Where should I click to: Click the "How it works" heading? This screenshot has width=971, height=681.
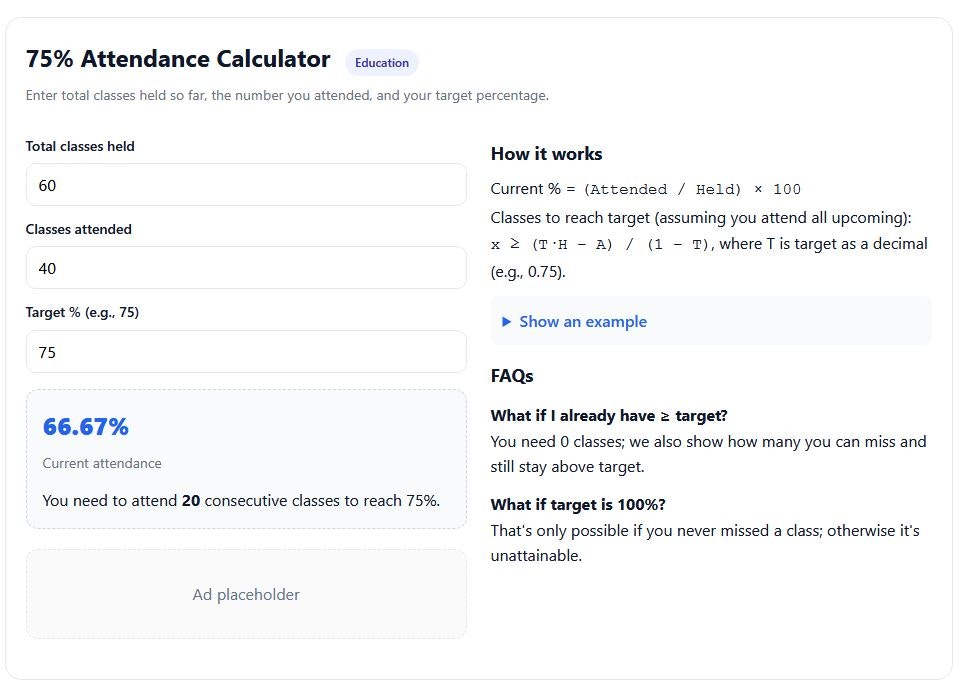pos(546,153)
